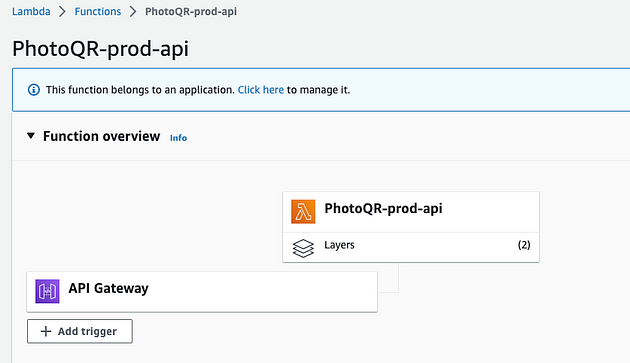Open the 'Click here' application link
This screenshot has width=630, height=363.
coord(261,90)
